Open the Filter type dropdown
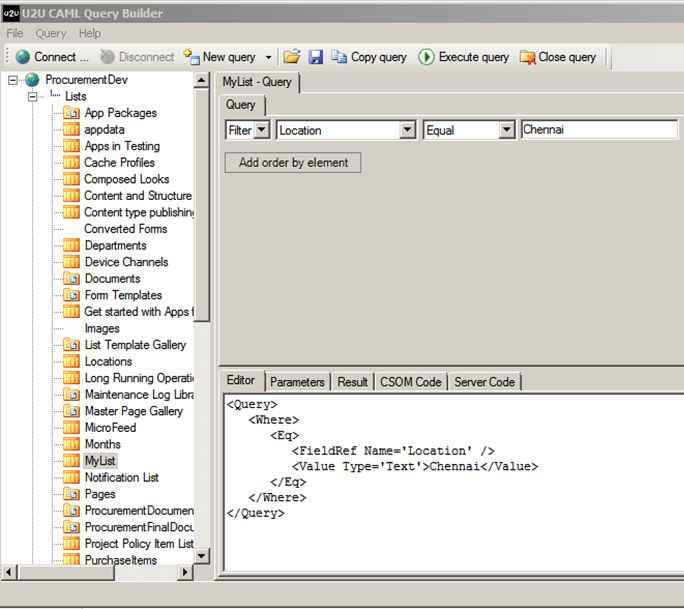Viewport: 684px width, 609px height. click(262, 130)
